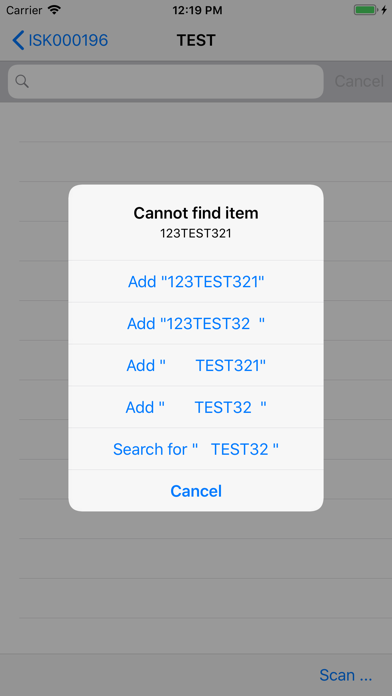The image size is (392, 696).
Task: Click the Wi-Fi status icon
Action: (54, 10)
